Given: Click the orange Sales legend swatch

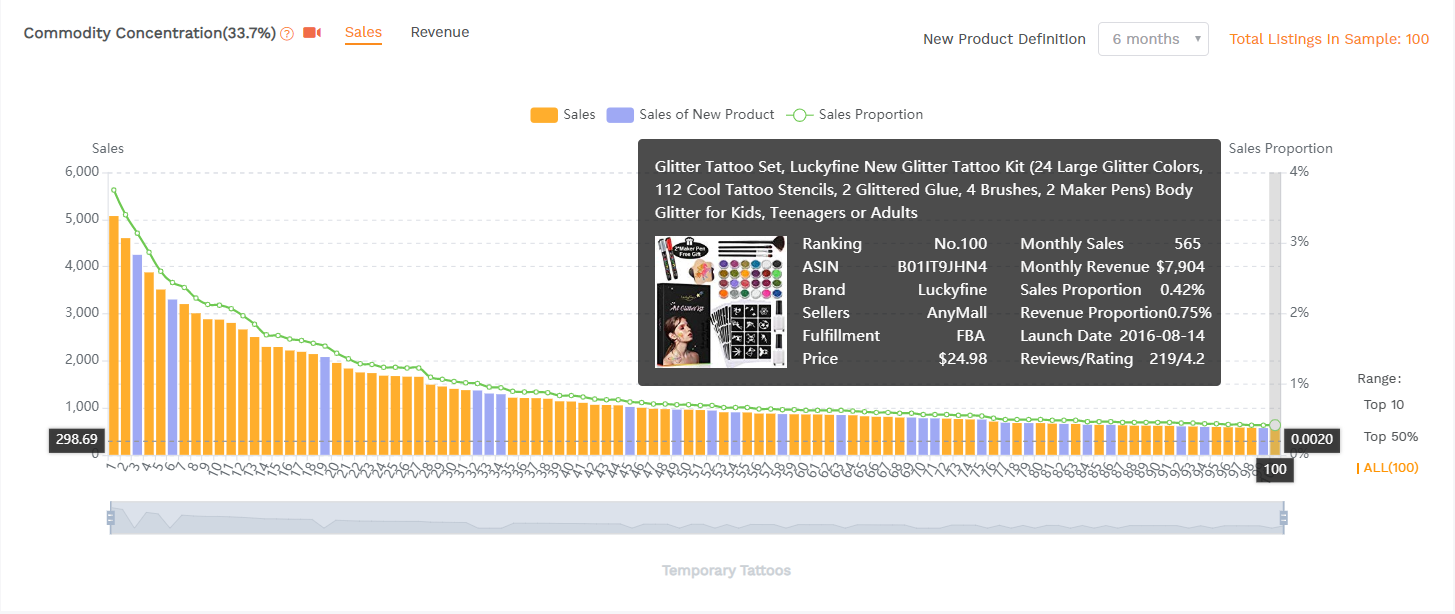Looking at the screenshot, I should 544,114.
